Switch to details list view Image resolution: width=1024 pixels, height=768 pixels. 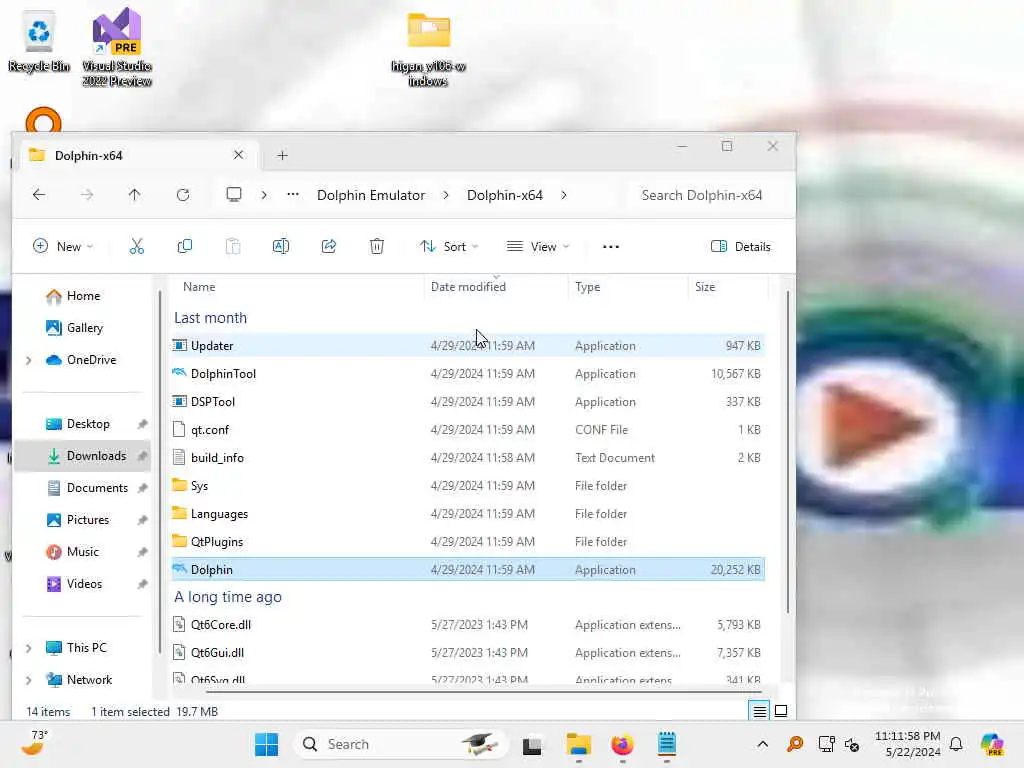(x=760, y=711)
